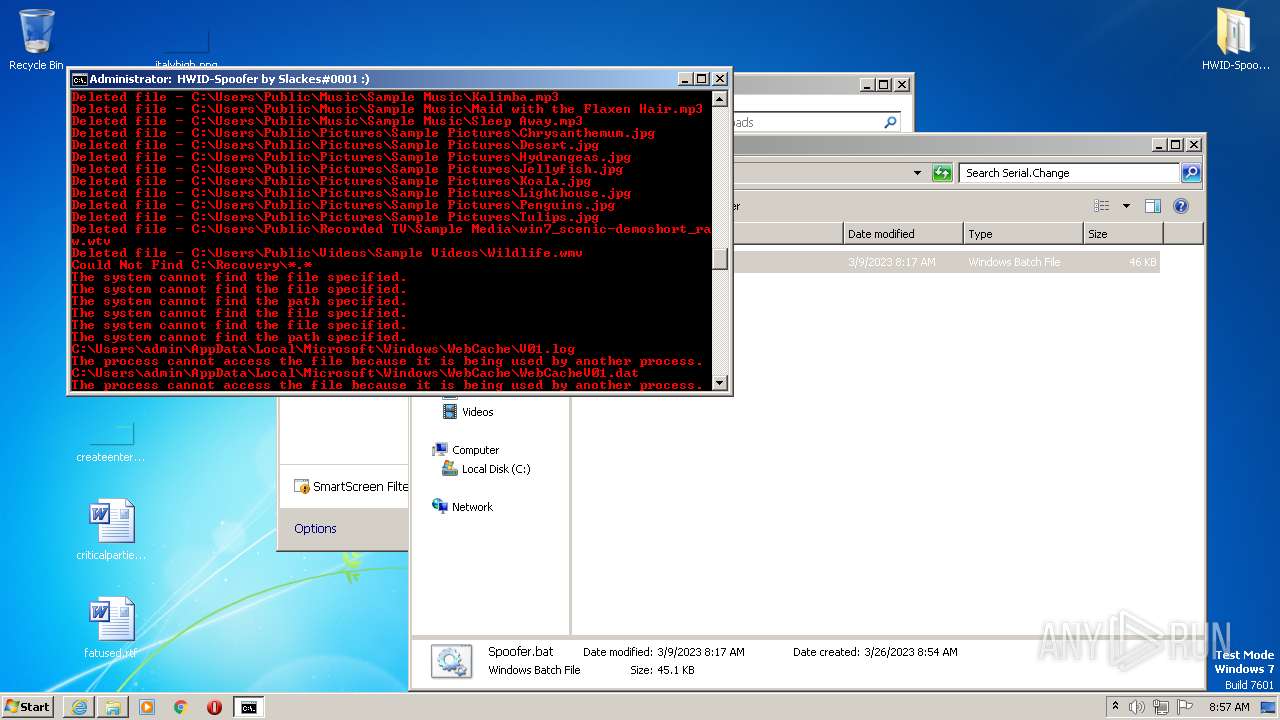Open the Recycle Bin desktop icon
1280x720 pixels.
36,40
